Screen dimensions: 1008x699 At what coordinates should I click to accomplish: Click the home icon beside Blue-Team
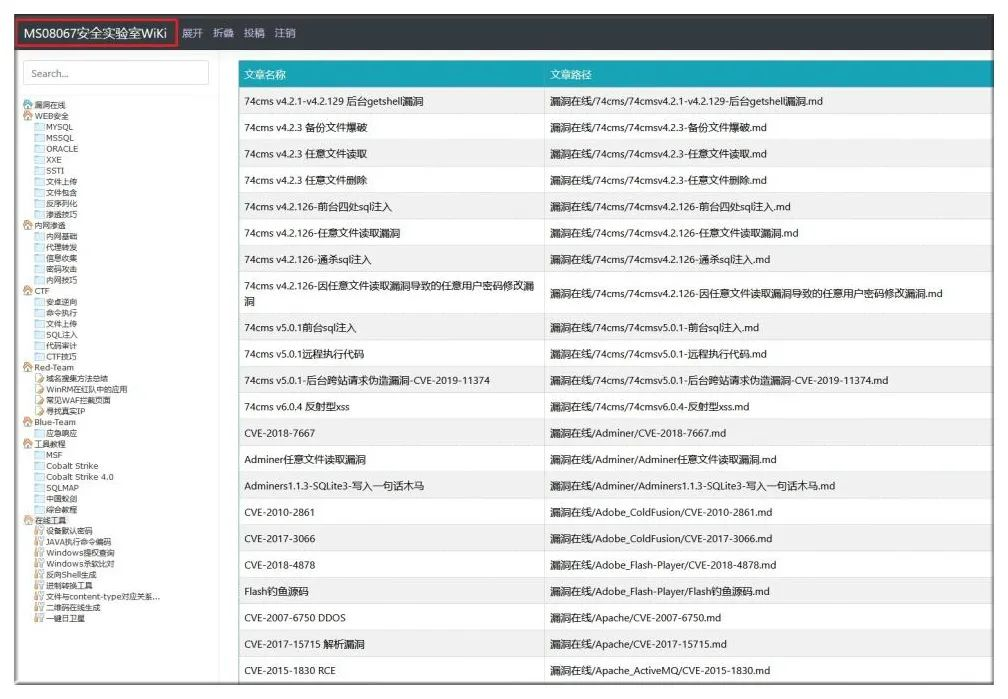[x=28, y=422]
